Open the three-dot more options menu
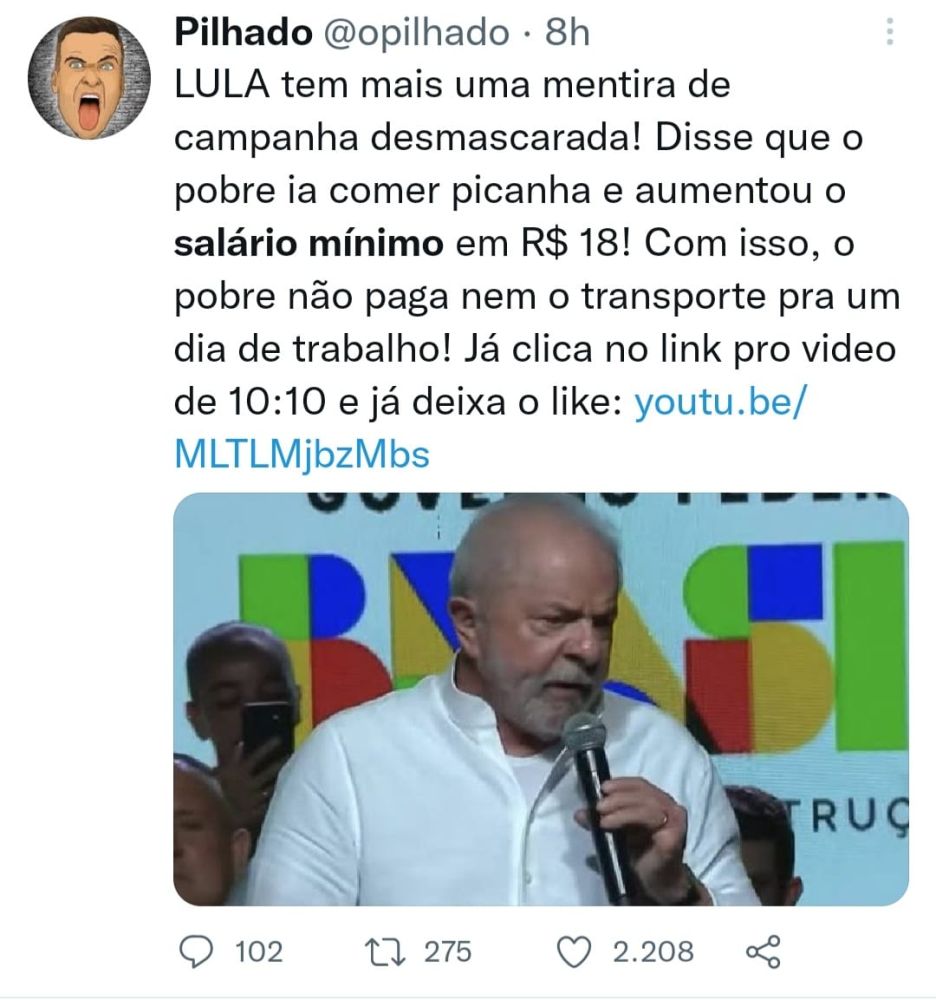This screenshot has width=936, height=1000. 890,31
